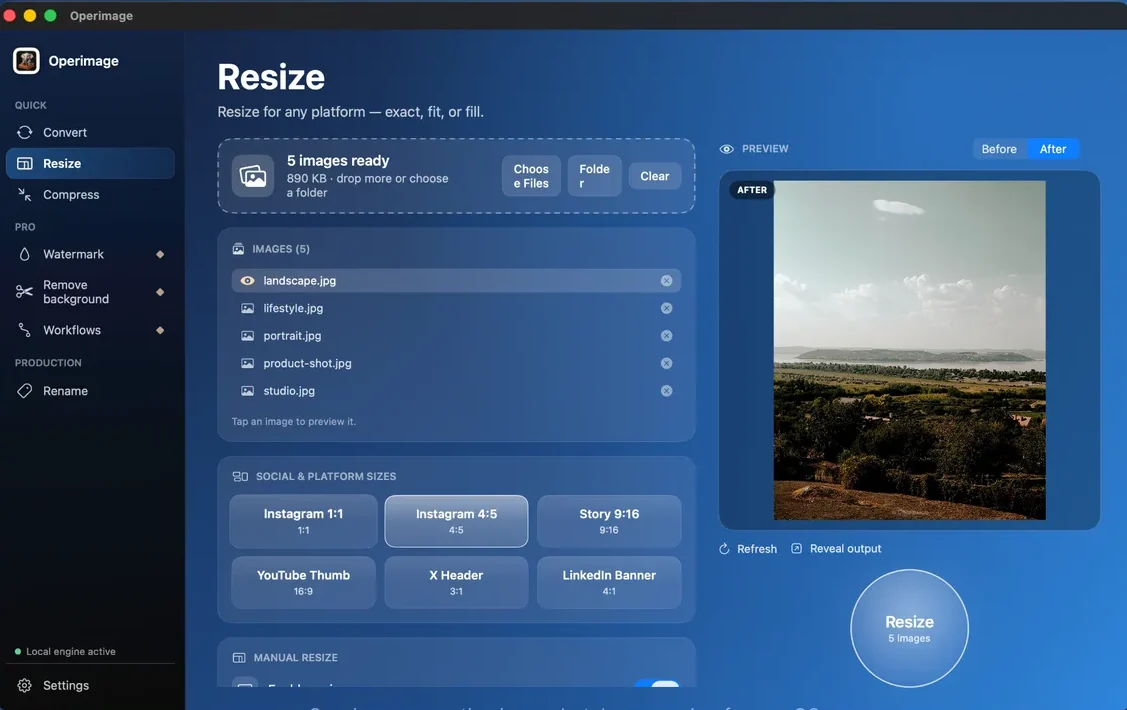The height and width of the screenshot is (710, 1127).
Task: Click the Pro diamond badge next to Watermark
Action: [x=160, y=254]
